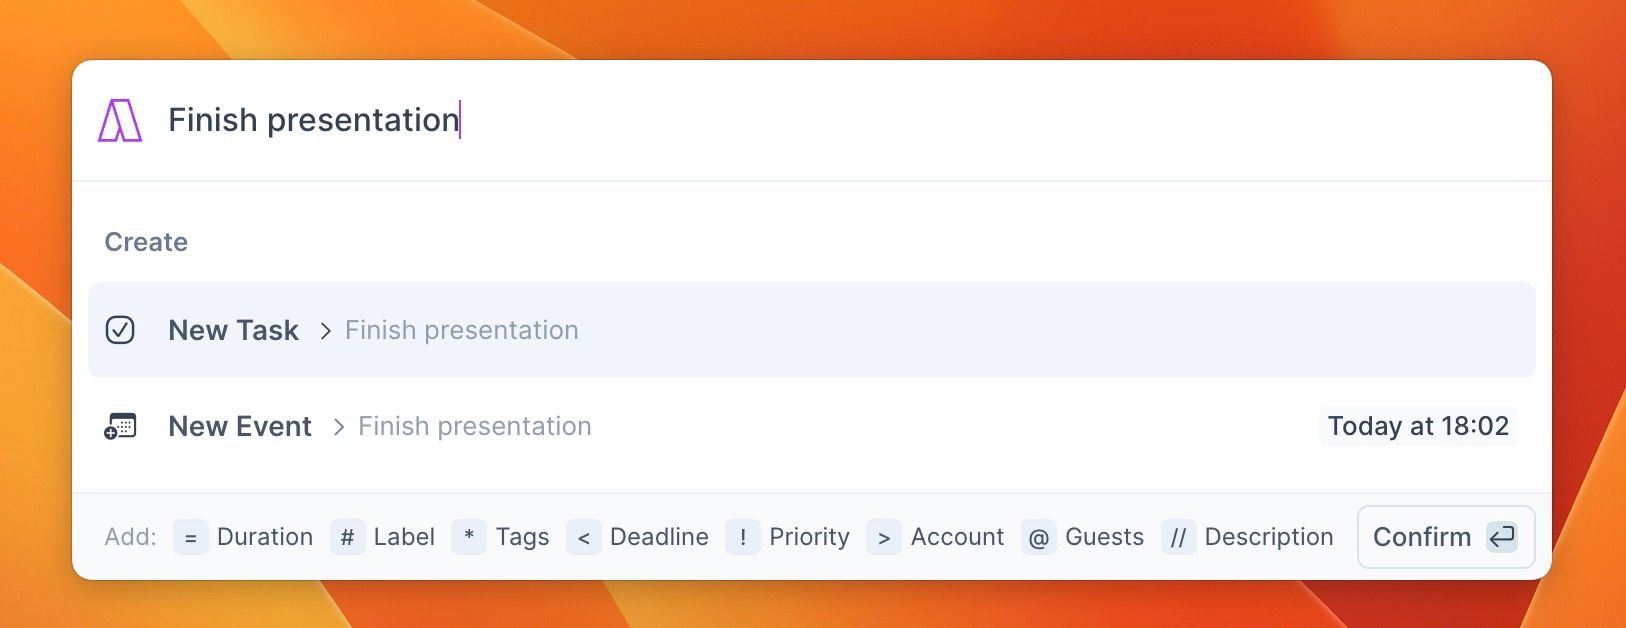This screenshot has width=1626, height=628.
Task: Select the New Event row
Action: (812, 426)
